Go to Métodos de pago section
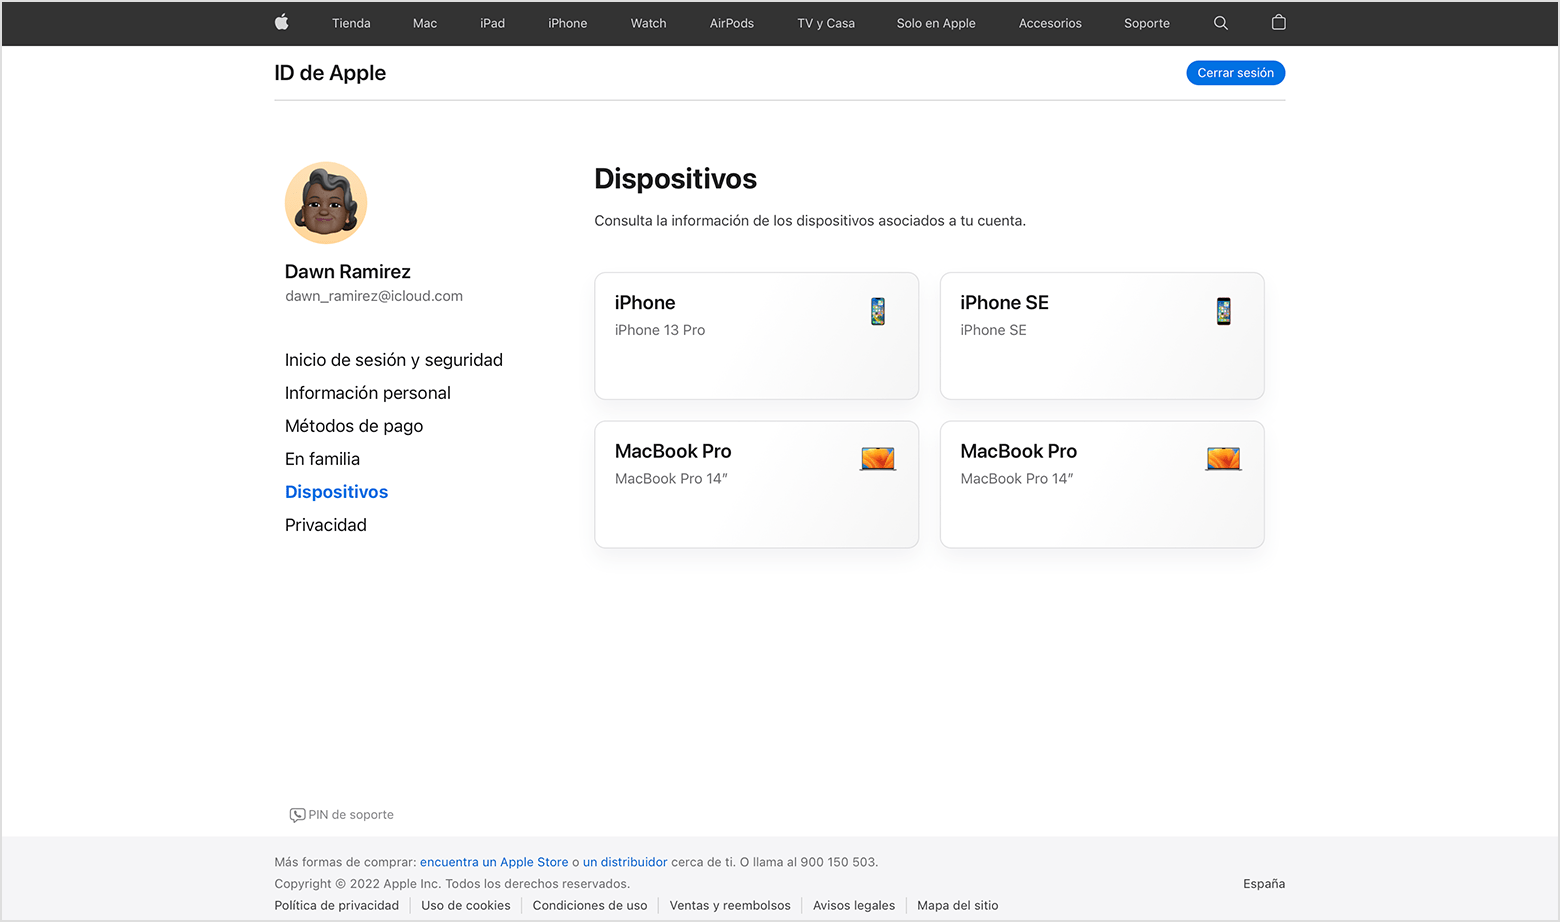 coord(354,426)
